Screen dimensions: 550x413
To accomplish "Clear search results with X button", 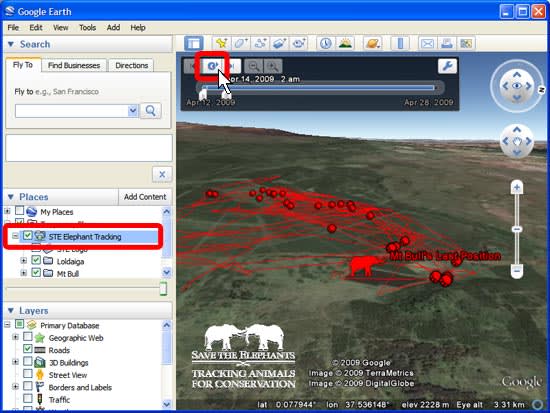I will (162, 174).
